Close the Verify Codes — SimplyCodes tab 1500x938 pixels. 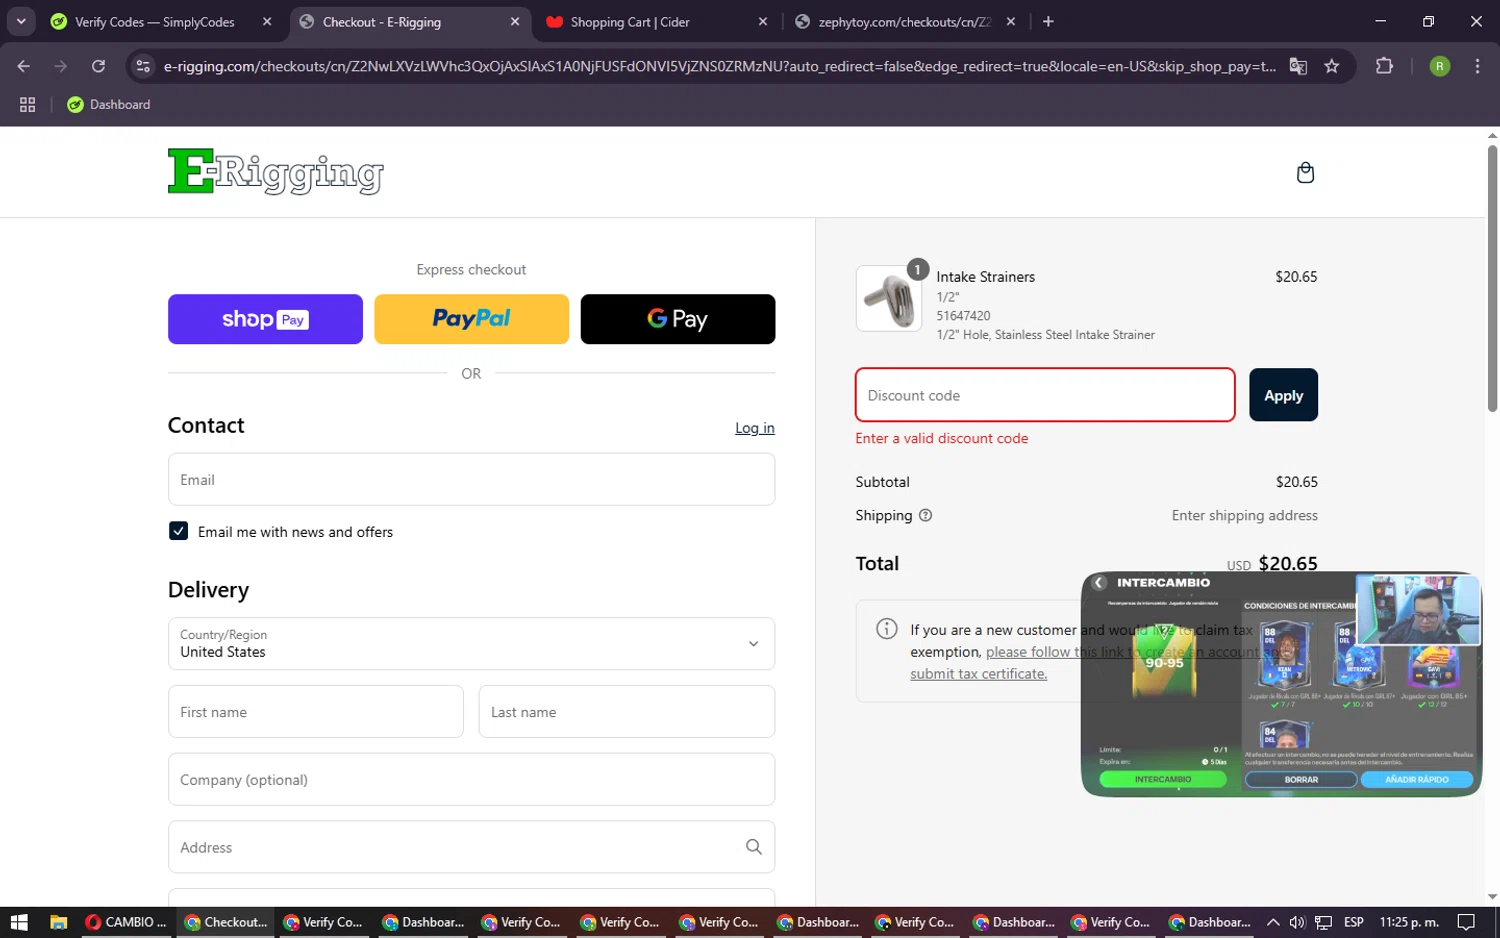click(267, 21)
